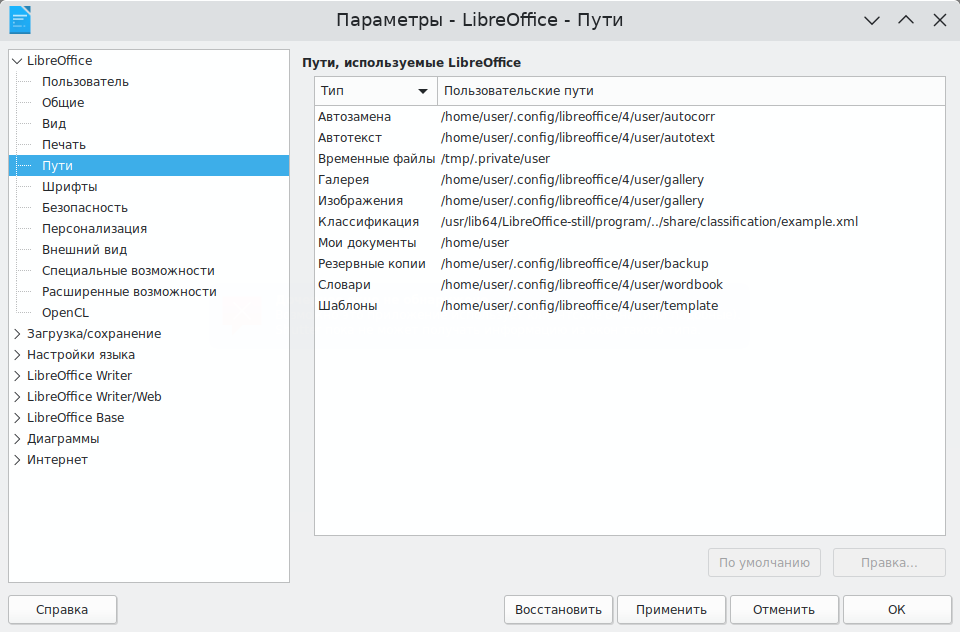Expand the Интернет node
The width and height of the screenshot is (960, 632).
click(17, 459)
